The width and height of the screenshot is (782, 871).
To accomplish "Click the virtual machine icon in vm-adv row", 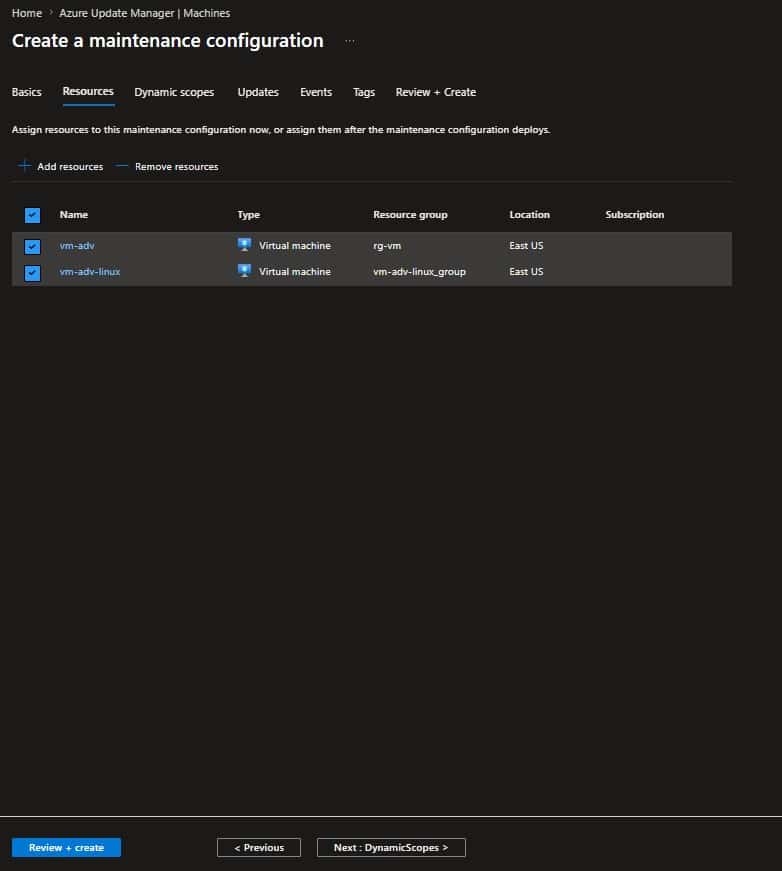I will (244, 245).
